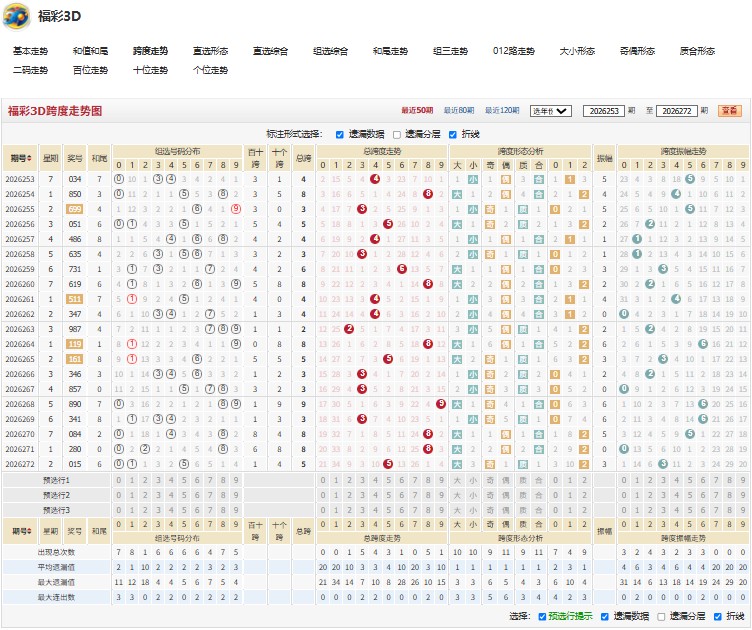
Task: Click the 最大连出数 statistics row label
Action: pos(56,597)
